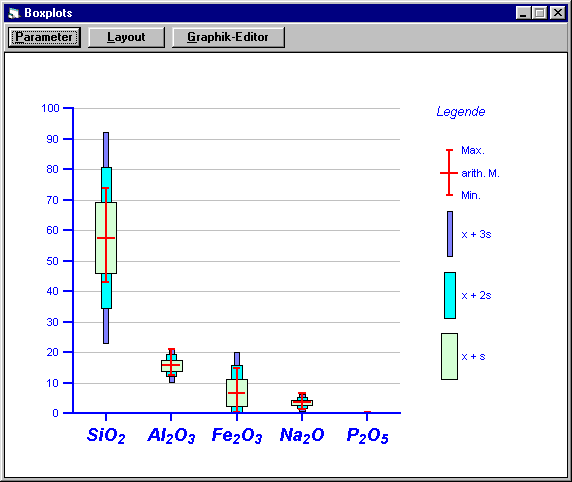Select the P2O5 axis label
This screenshot has width=572, height=482.
tap(367, 435)
